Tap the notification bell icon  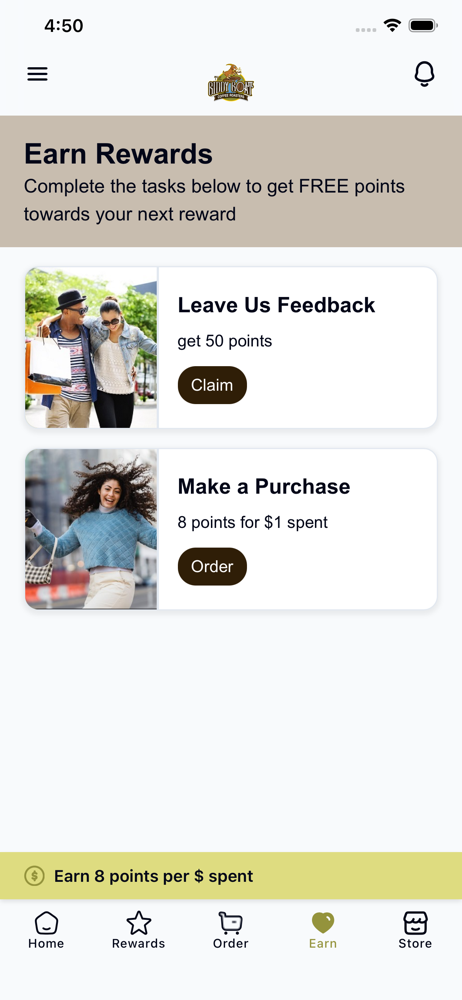(424, 75)
